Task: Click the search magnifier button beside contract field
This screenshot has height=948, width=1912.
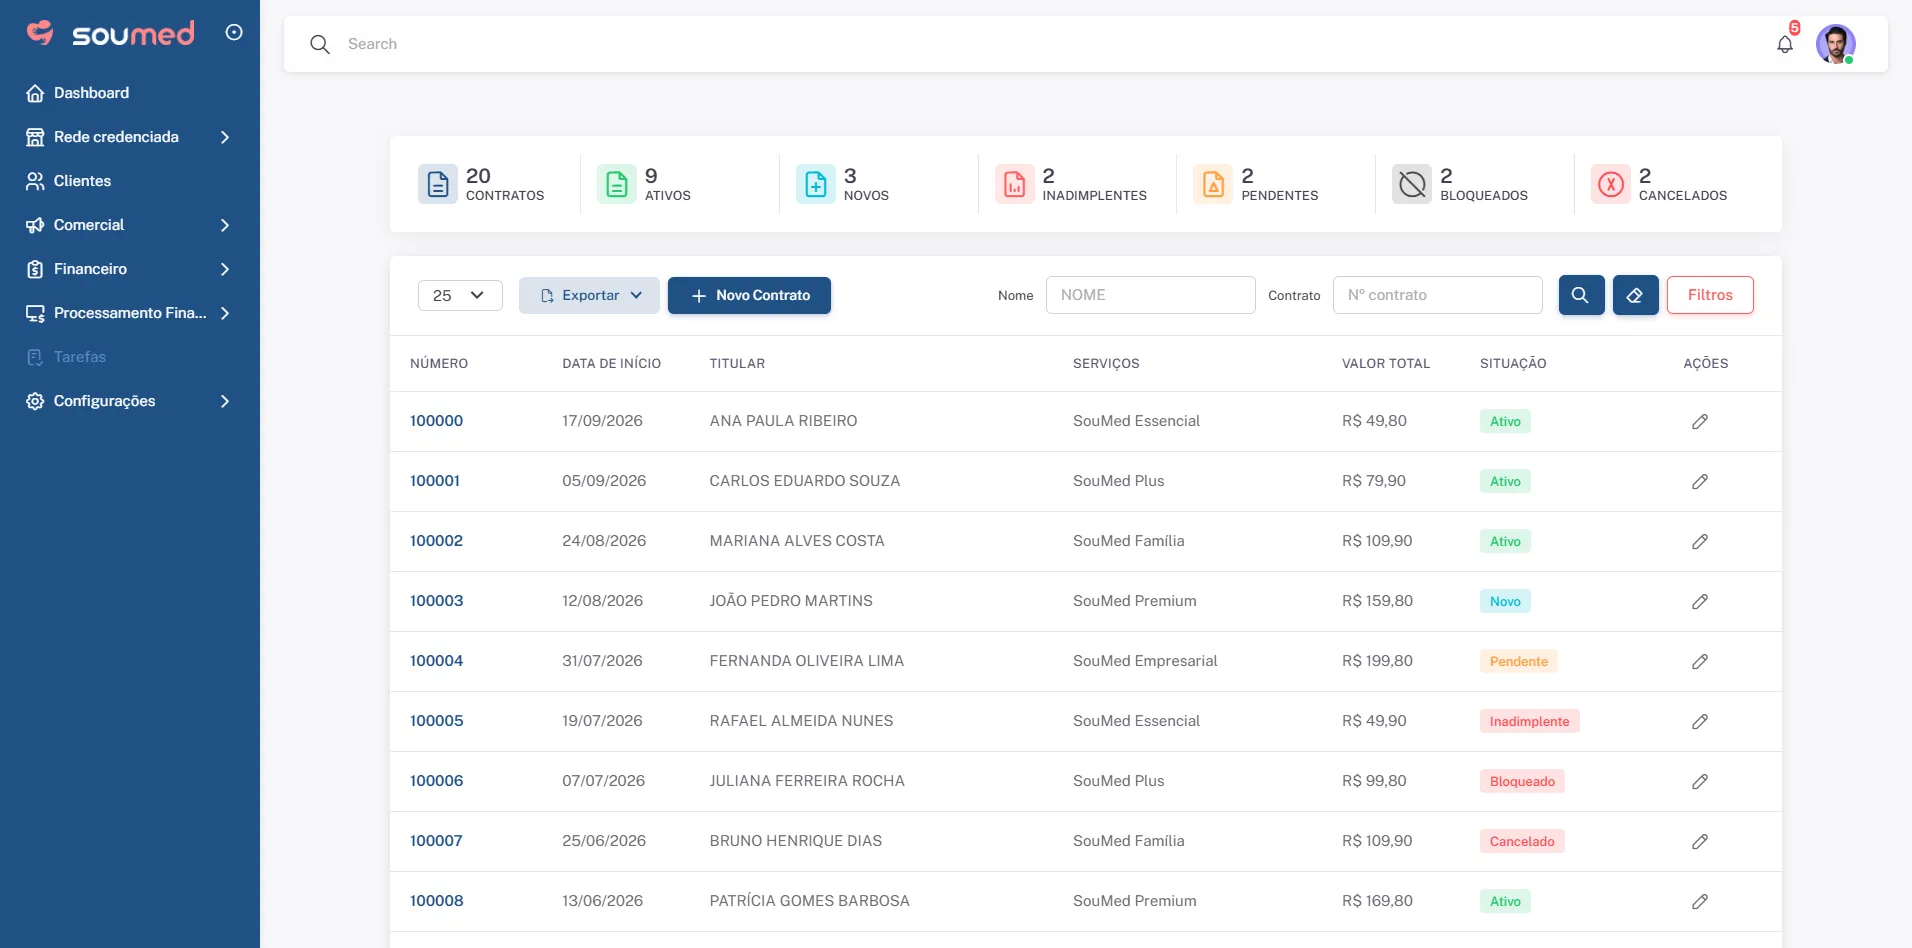Action: point(1581,295)
